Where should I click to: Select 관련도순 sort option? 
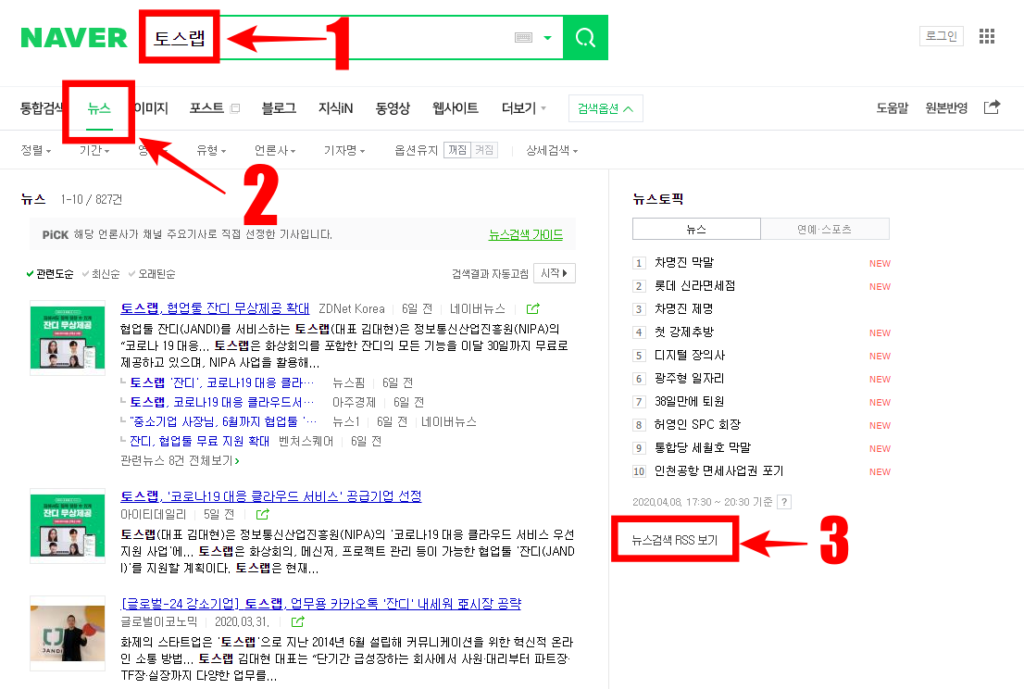(x=50, y=274)
